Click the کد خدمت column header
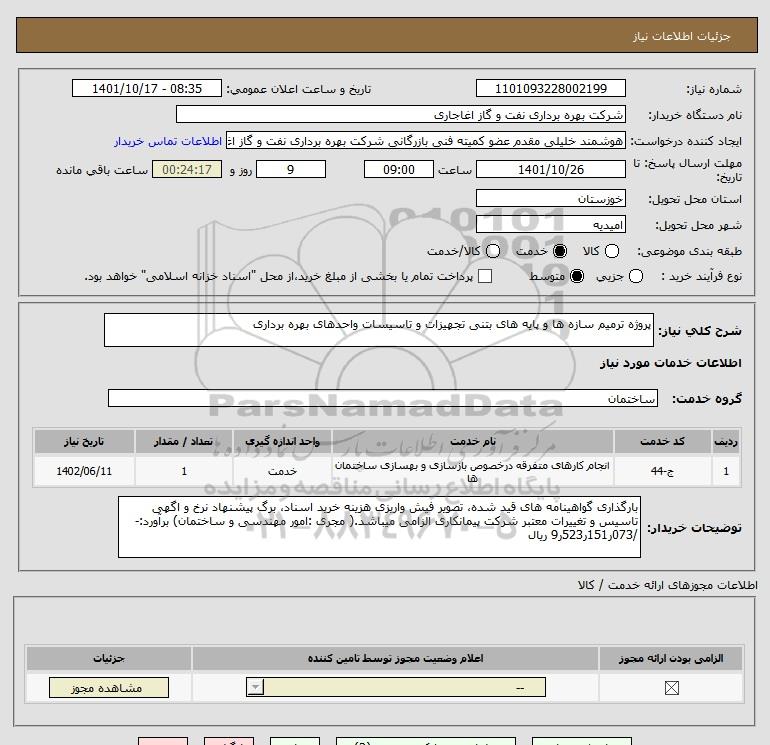Viewport: 770px width, 745px height. pos(662,441)
